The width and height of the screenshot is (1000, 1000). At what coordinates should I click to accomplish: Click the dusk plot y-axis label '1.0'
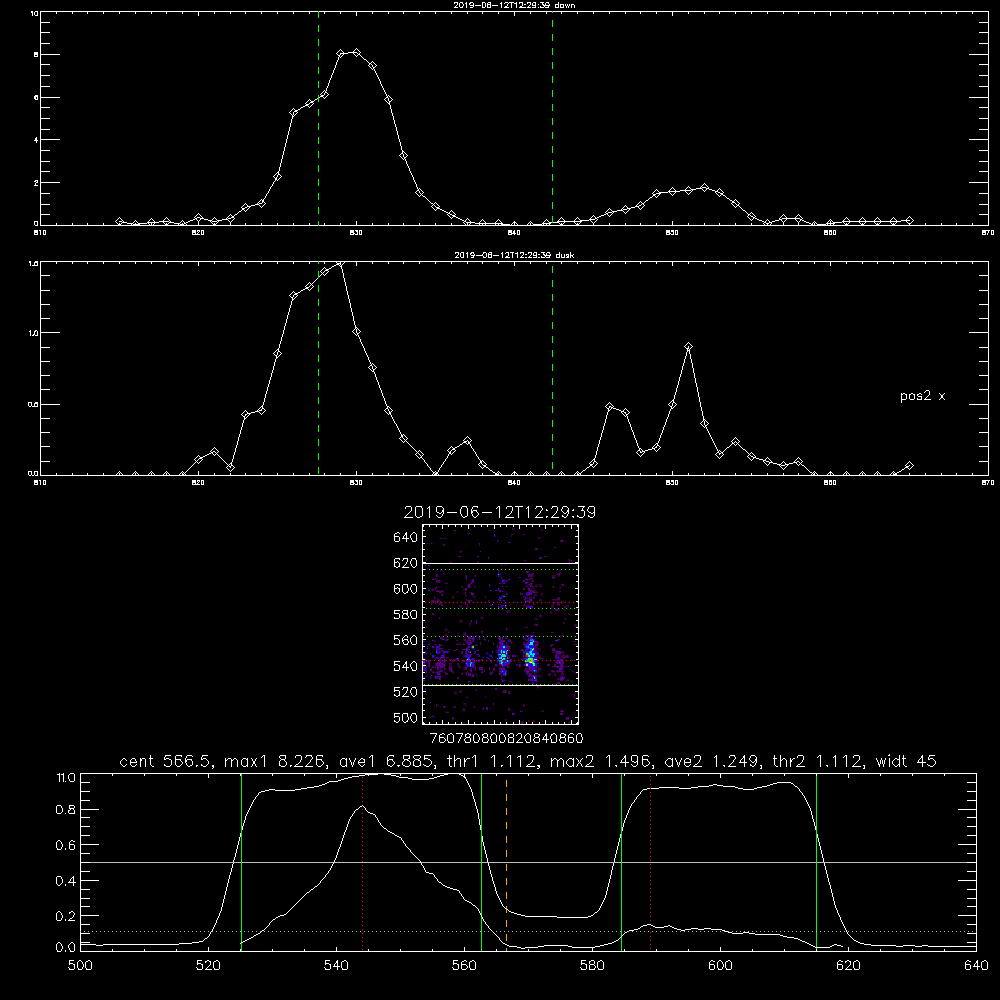tap(34, 333)
